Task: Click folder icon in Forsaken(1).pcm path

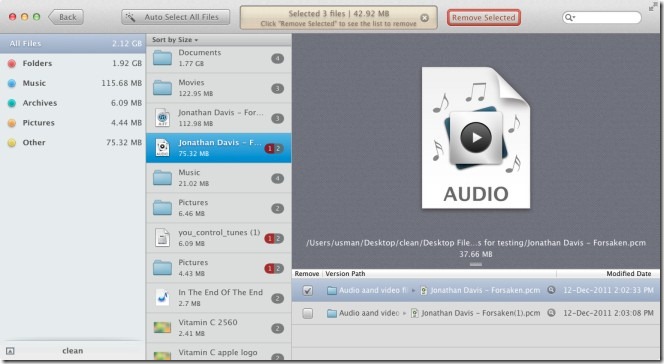Action: click(332, 314)
